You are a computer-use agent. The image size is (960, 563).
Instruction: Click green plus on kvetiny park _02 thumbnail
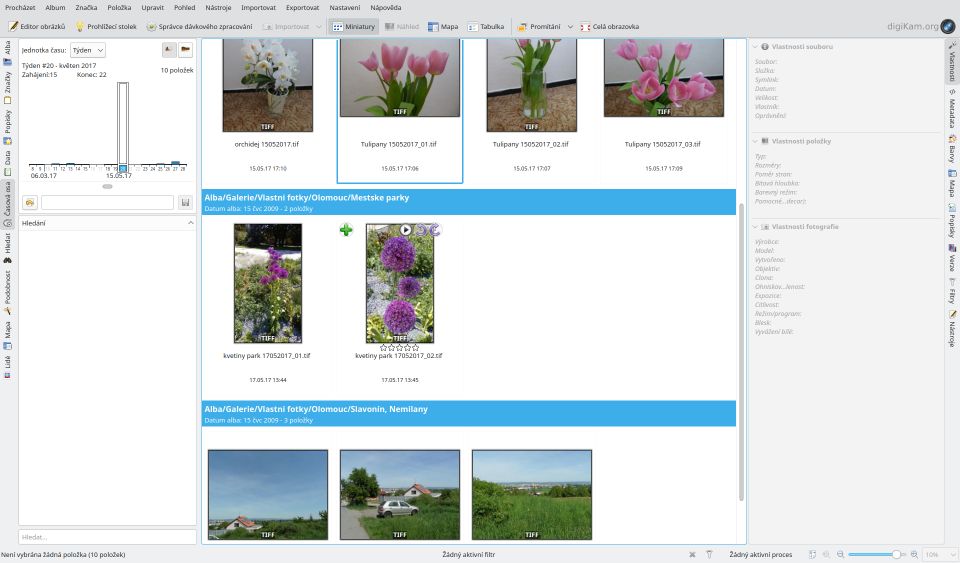(x=346, y=230)
